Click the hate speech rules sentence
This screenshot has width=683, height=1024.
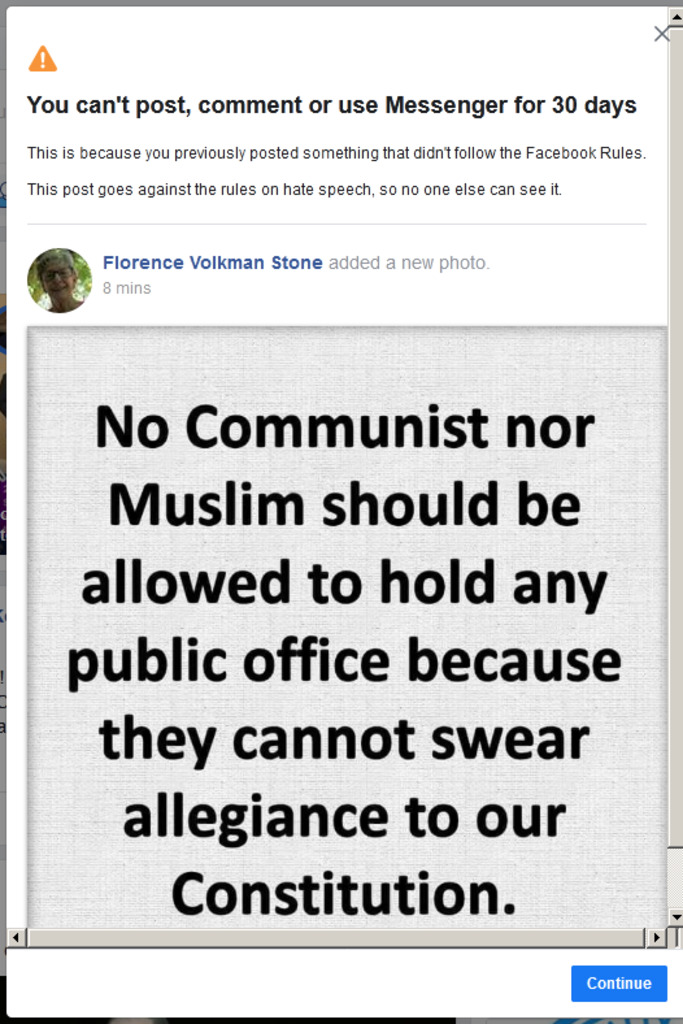click(294, 189)
